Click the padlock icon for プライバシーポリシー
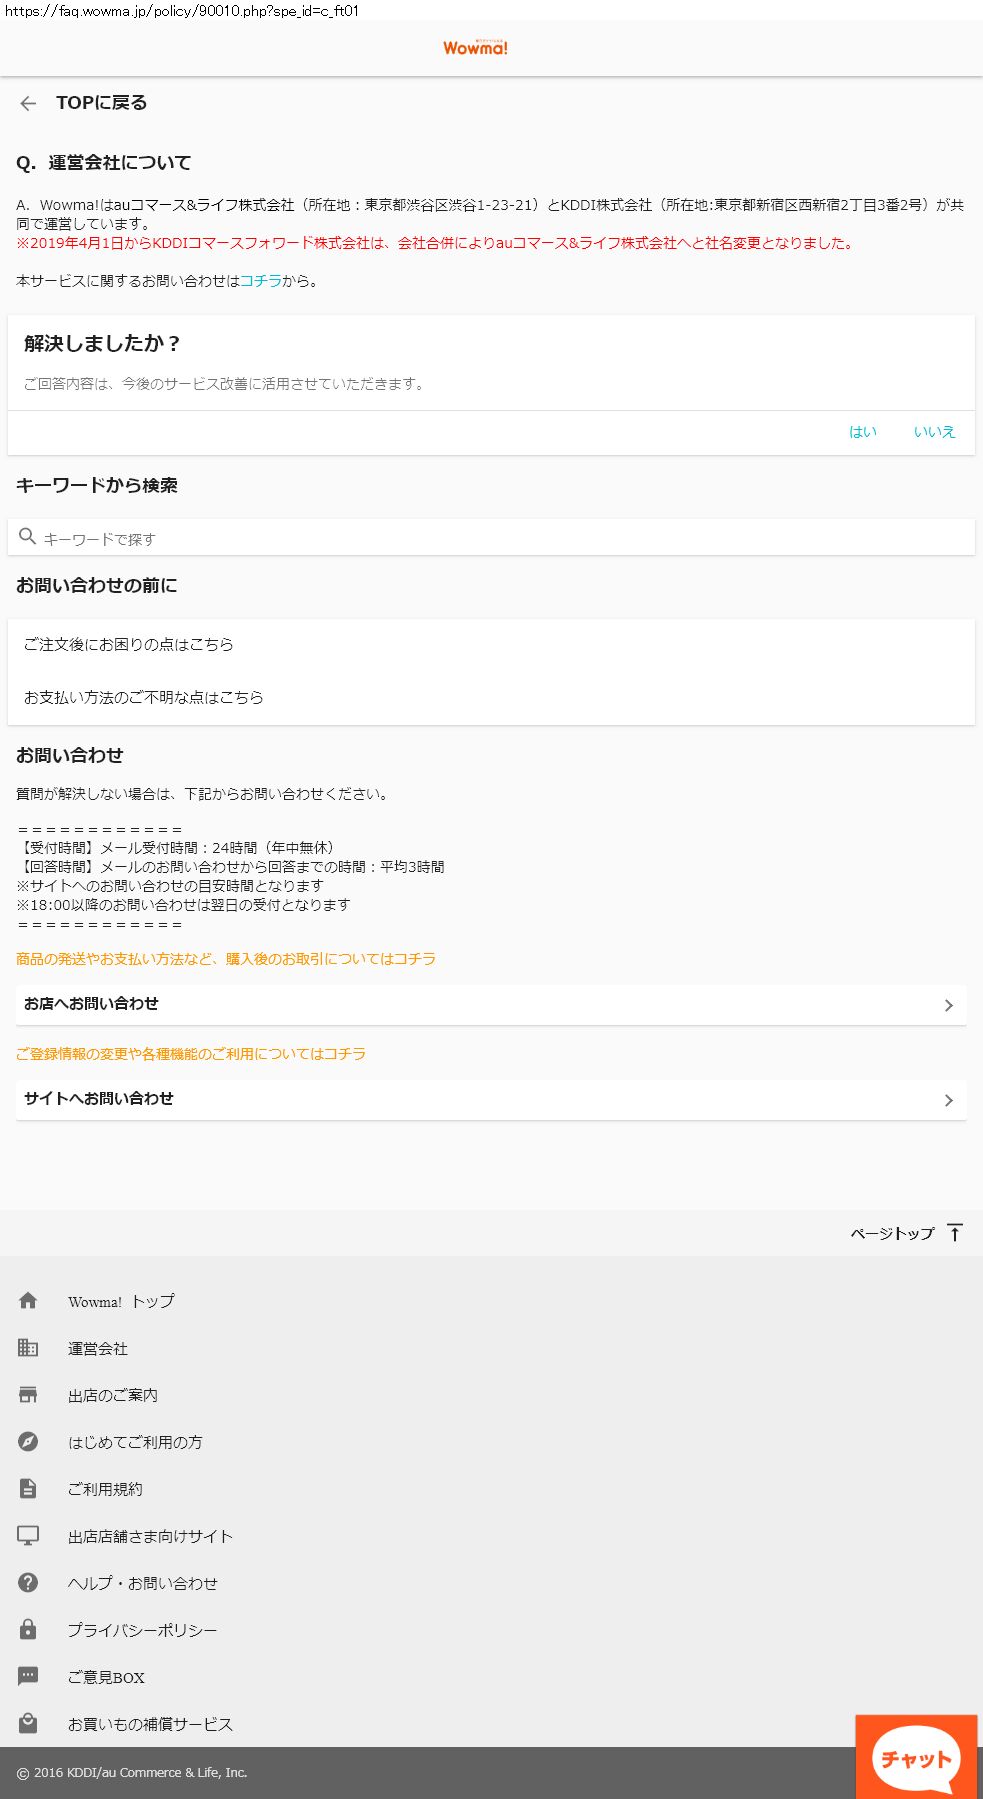Screen dimensions: 983x1799 (28, 1629)
